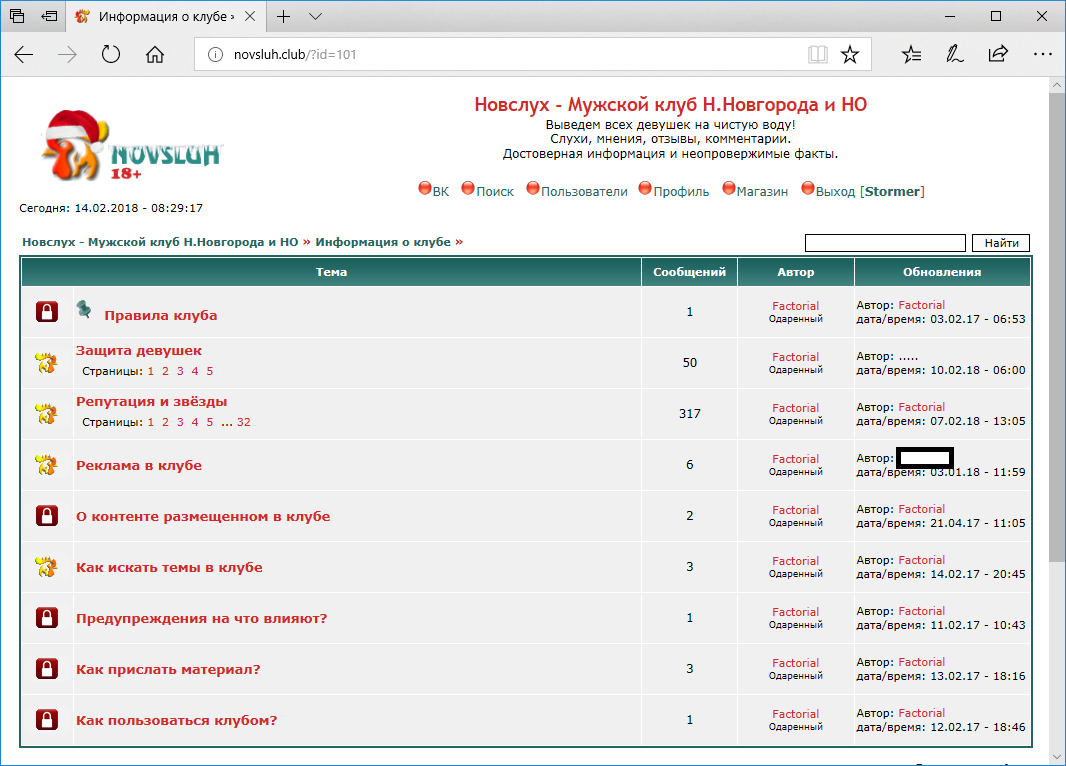
Task: Open the Профиль menu item
Action: [x=681, y=191]
